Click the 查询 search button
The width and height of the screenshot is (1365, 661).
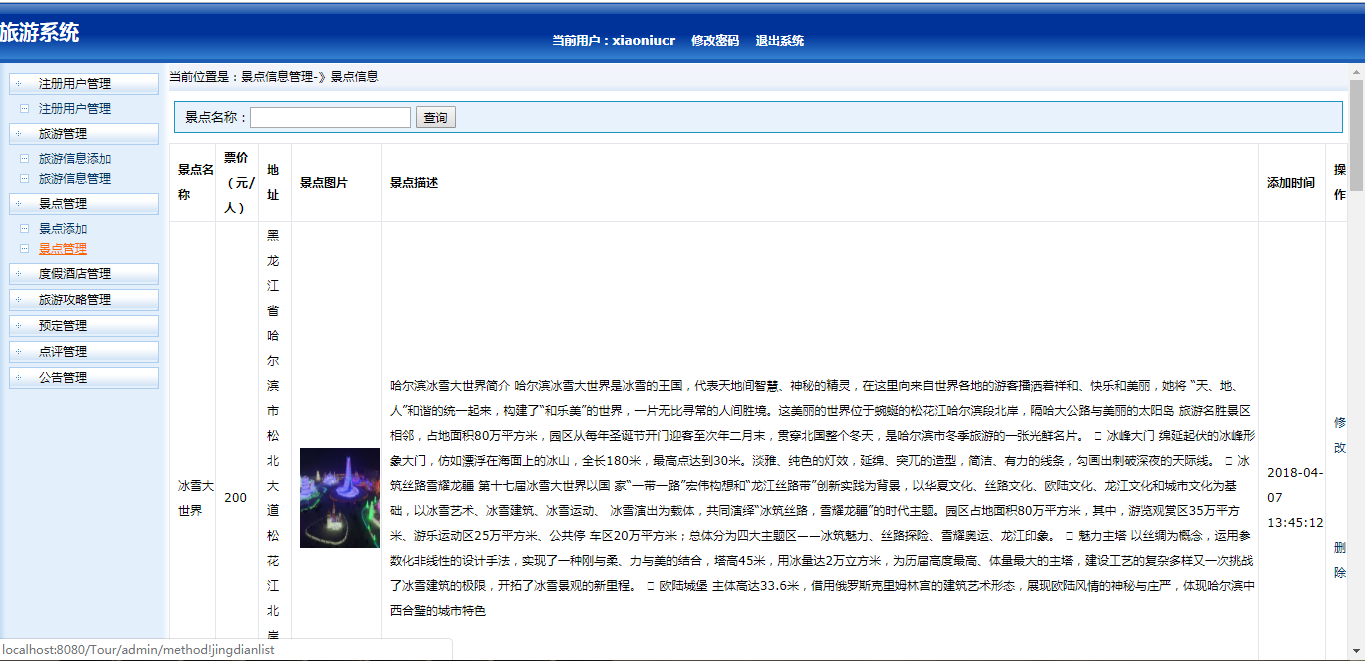[436, 118]
